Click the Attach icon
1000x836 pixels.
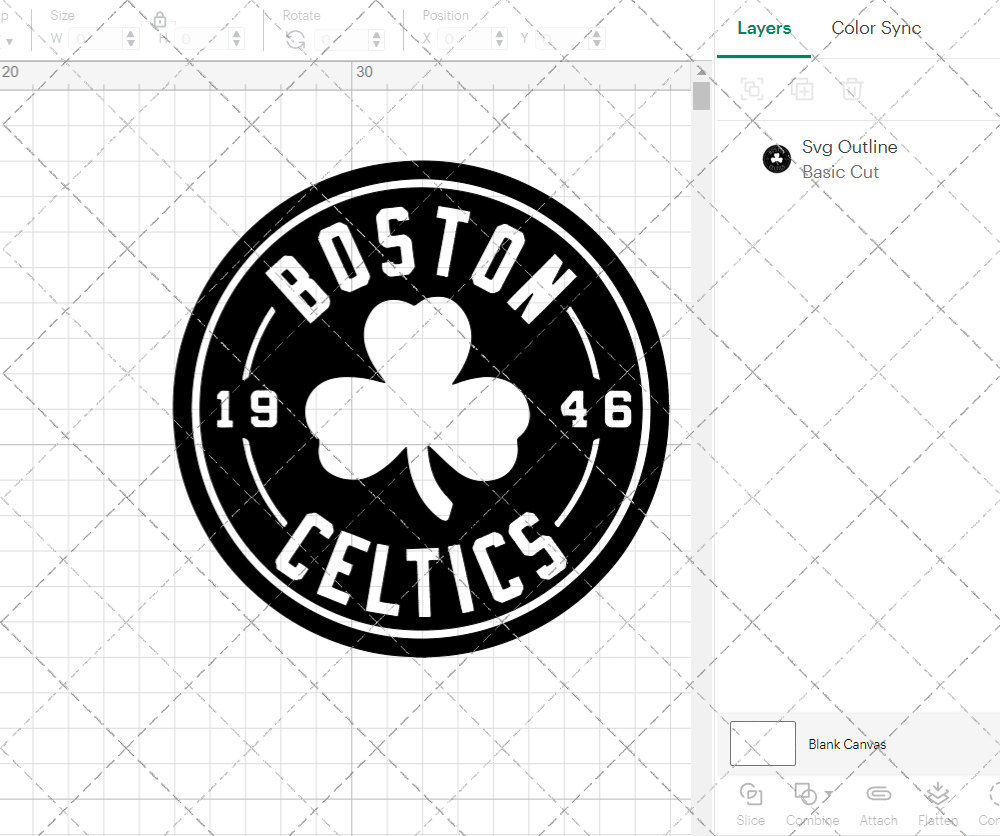pyautogui.click(x=878, y=800)
